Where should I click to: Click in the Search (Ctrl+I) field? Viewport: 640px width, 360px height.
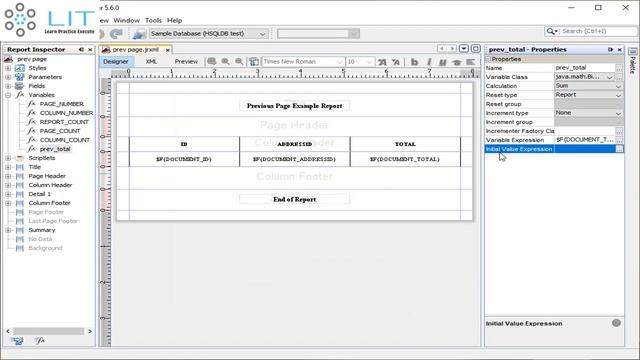[598, 31]
